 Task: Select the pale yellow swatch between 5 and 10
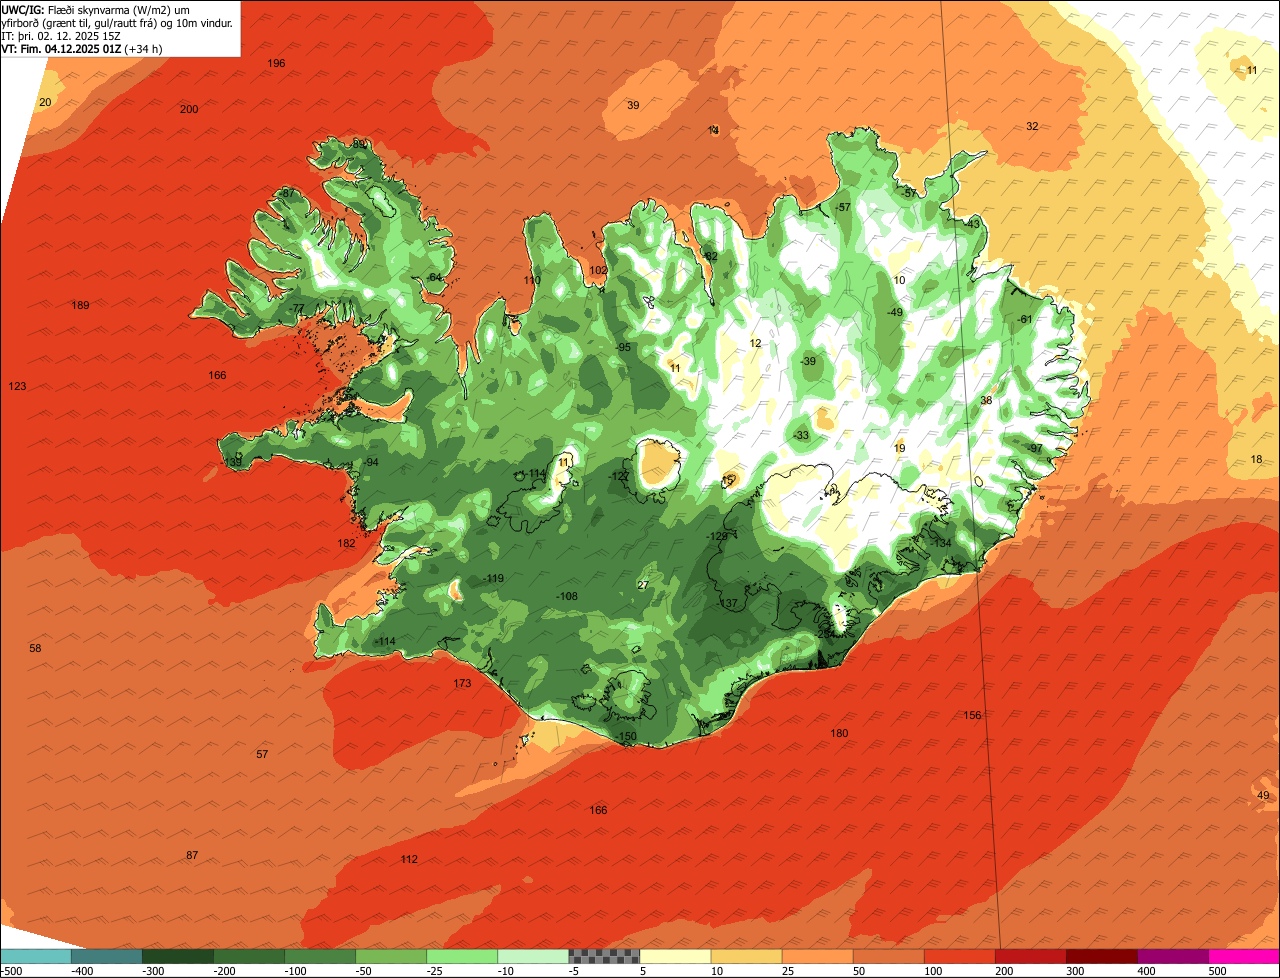click(675, 956)
